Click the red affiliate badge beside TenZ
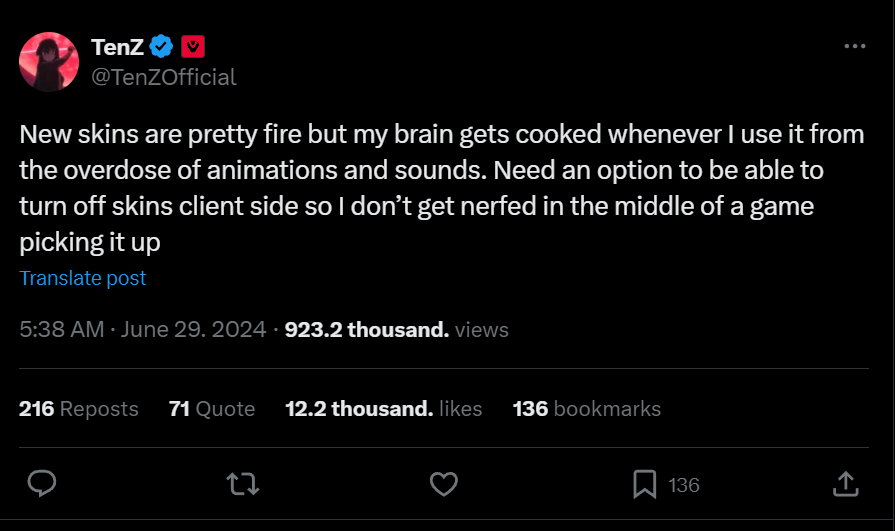895x531 pixels. 193,46
